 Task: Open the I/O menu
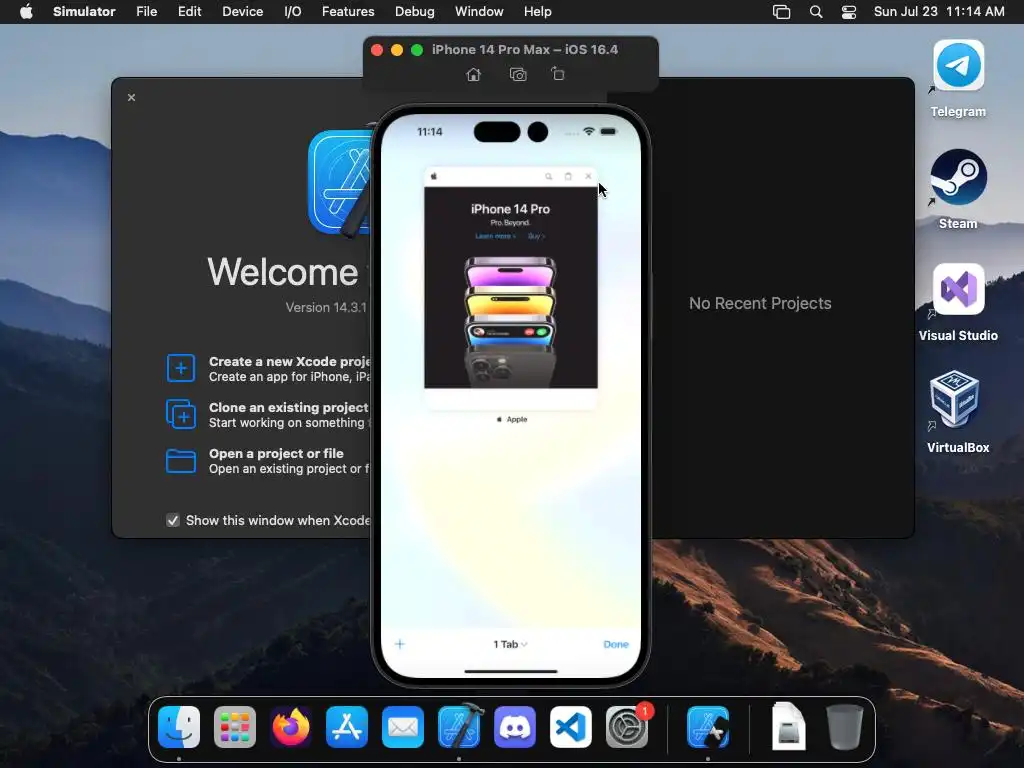(293, 12)
